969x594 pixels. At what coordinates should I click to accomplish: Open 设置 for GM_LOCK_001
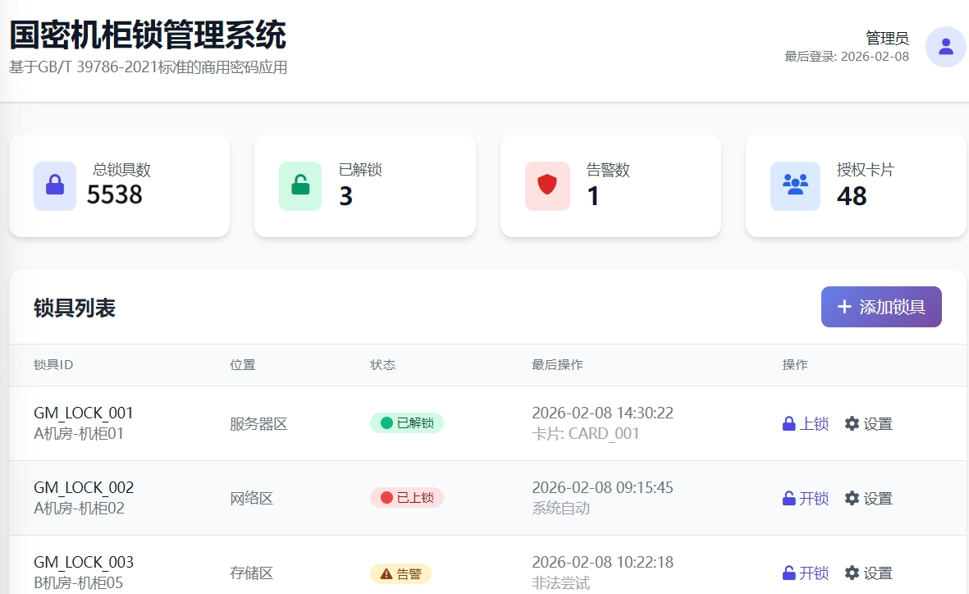tap(868, 424)
